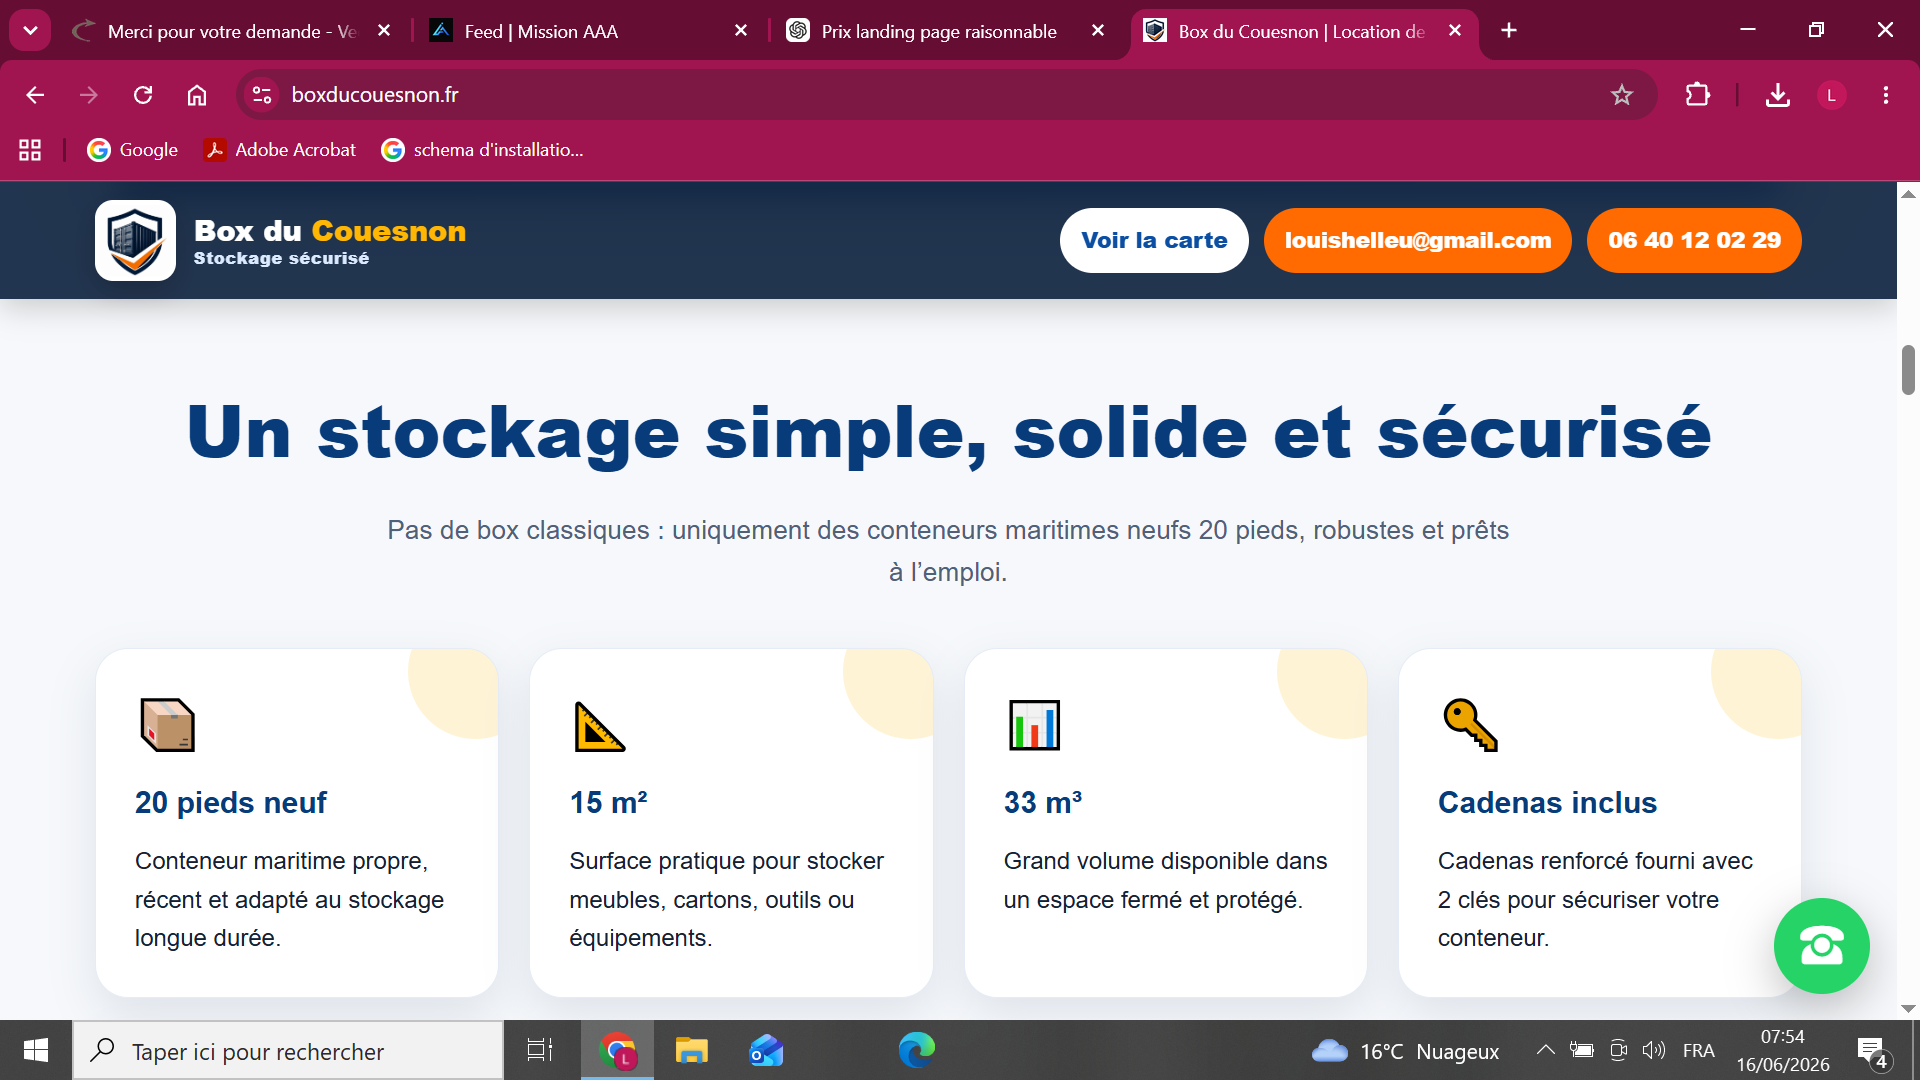The width and height of the screenshot is (1920, 1080).
Task: Show hidden system tray icons
Action: point(1545,1050)
